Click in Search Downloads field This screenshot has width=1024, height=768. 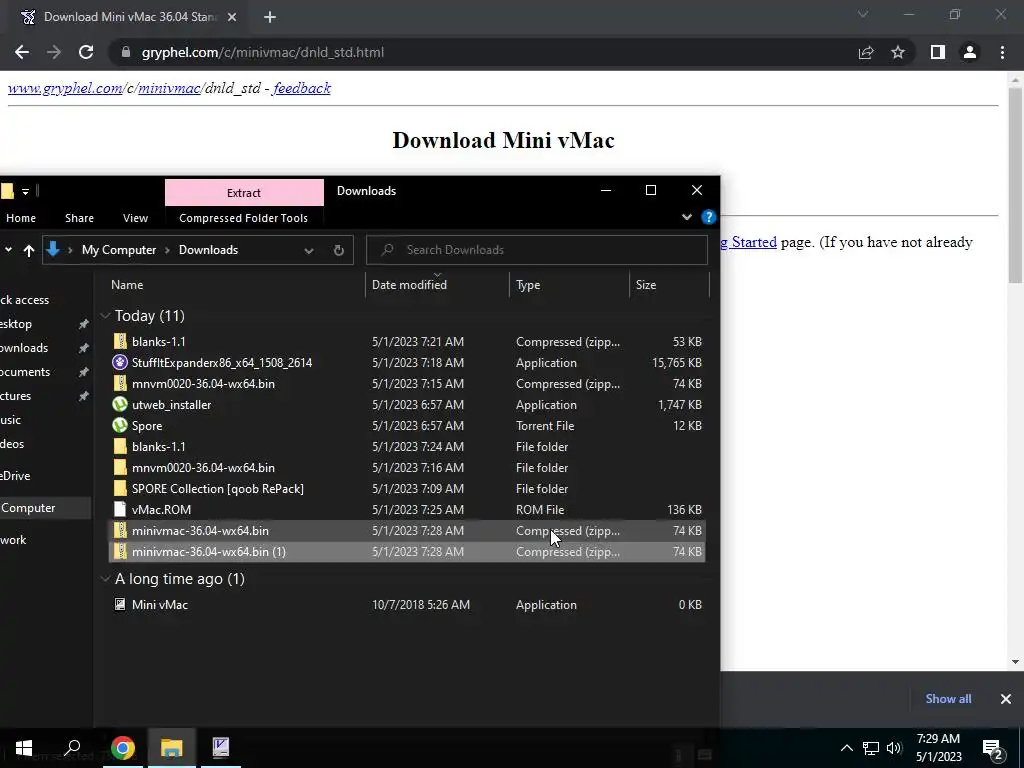tap(537, 250)
